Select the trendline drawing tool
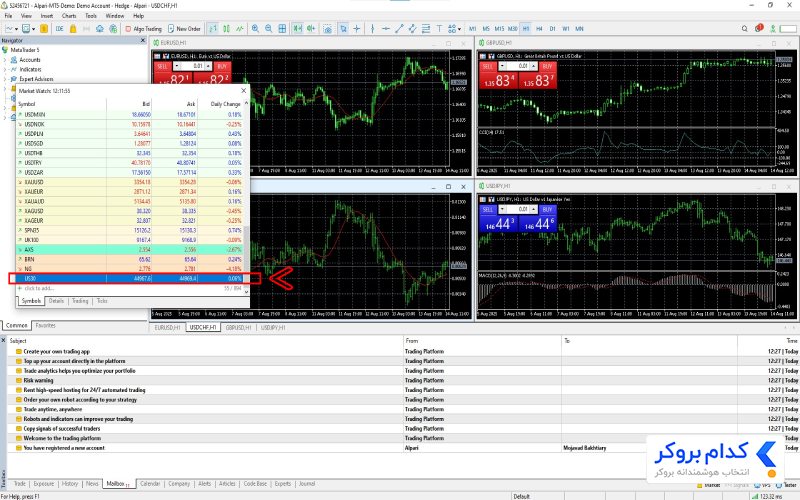Image resolution: width=800 pixels, height=500 pixels. point(399,29)
